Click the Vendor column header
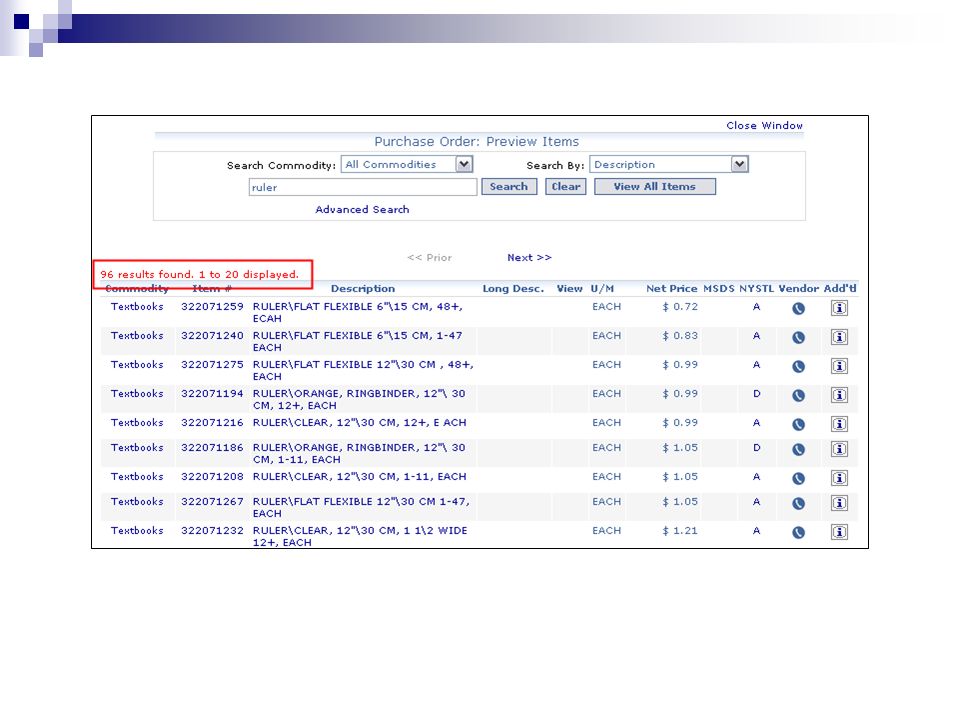Image resolution: width=960 pixels, height=720 pixels. pyautogui.click(x=798, y=288)
